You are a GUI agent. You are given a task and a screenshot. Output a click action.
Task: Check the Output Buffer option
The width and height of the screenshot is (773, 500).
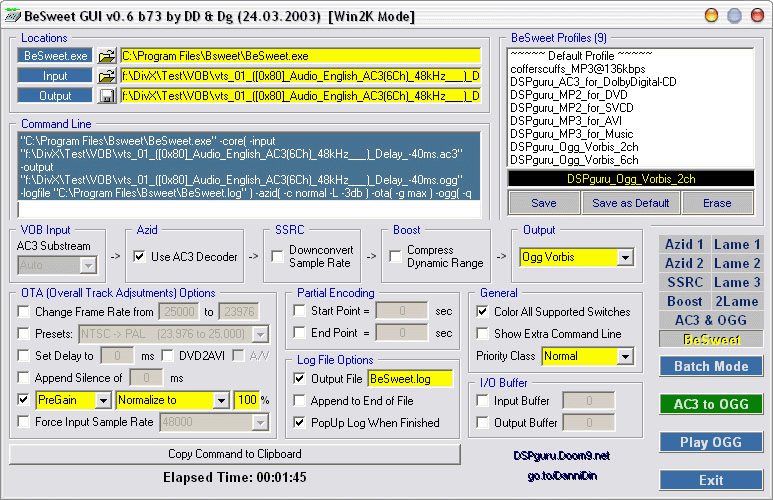tap(483, 423)
